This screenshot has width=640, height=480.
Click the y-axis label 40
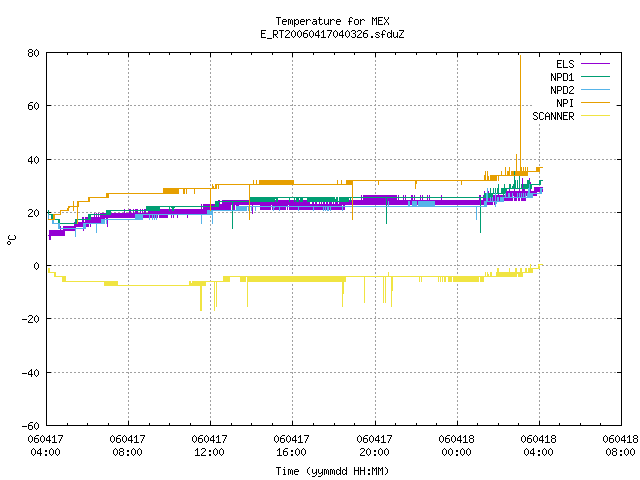(33, 160)
